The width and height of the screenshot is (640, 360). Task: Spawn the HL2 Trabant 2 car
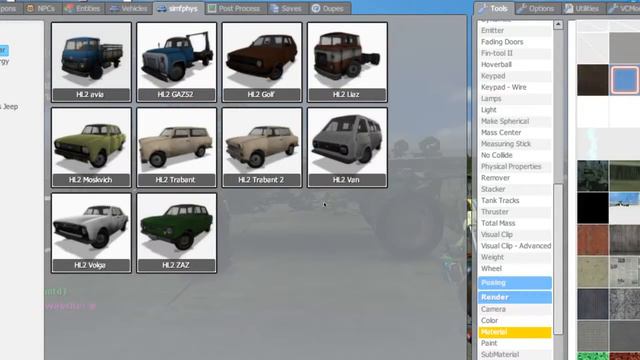[262, 147]
